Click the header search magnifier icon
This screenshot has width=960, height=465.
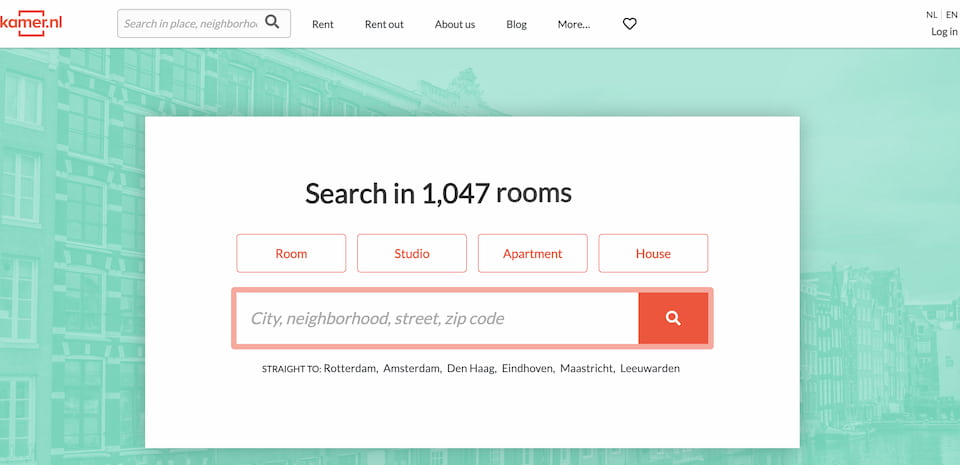coord(272,23)
